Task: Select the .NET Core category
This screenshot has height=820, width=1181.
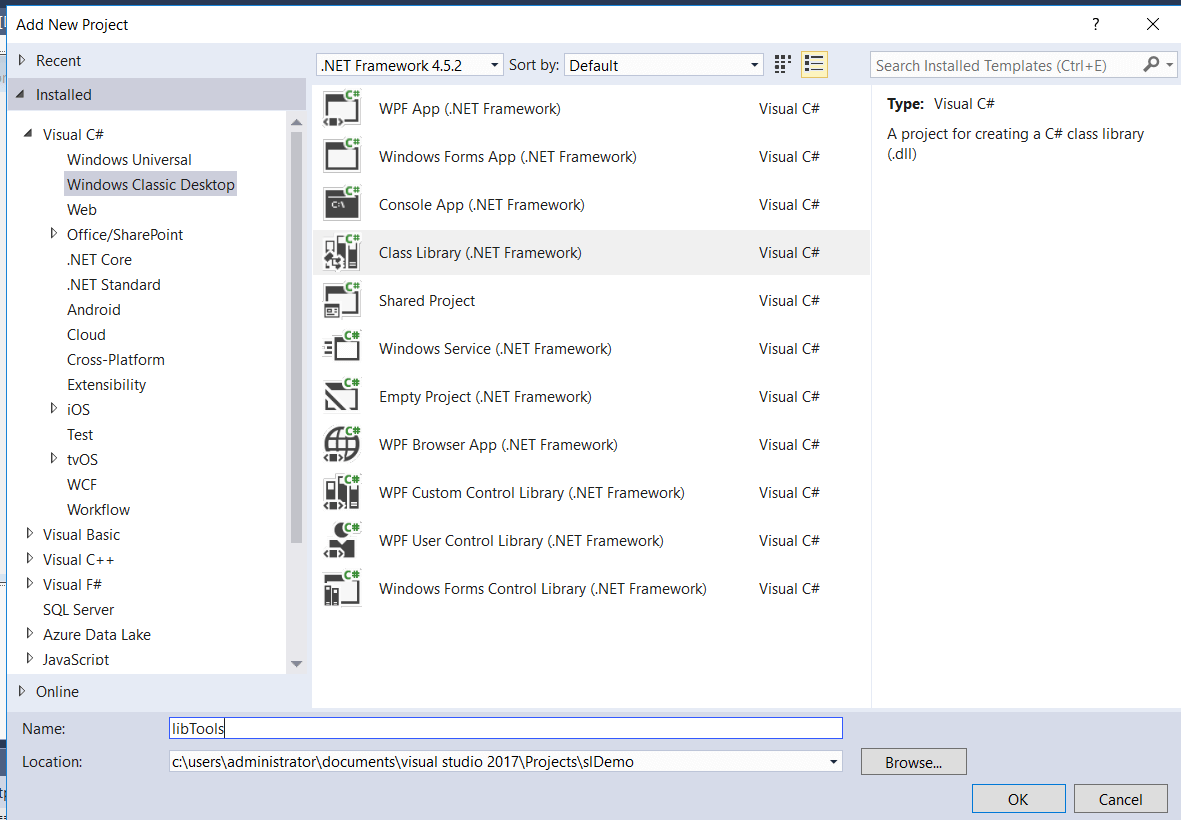Action: tap(99, 260)
